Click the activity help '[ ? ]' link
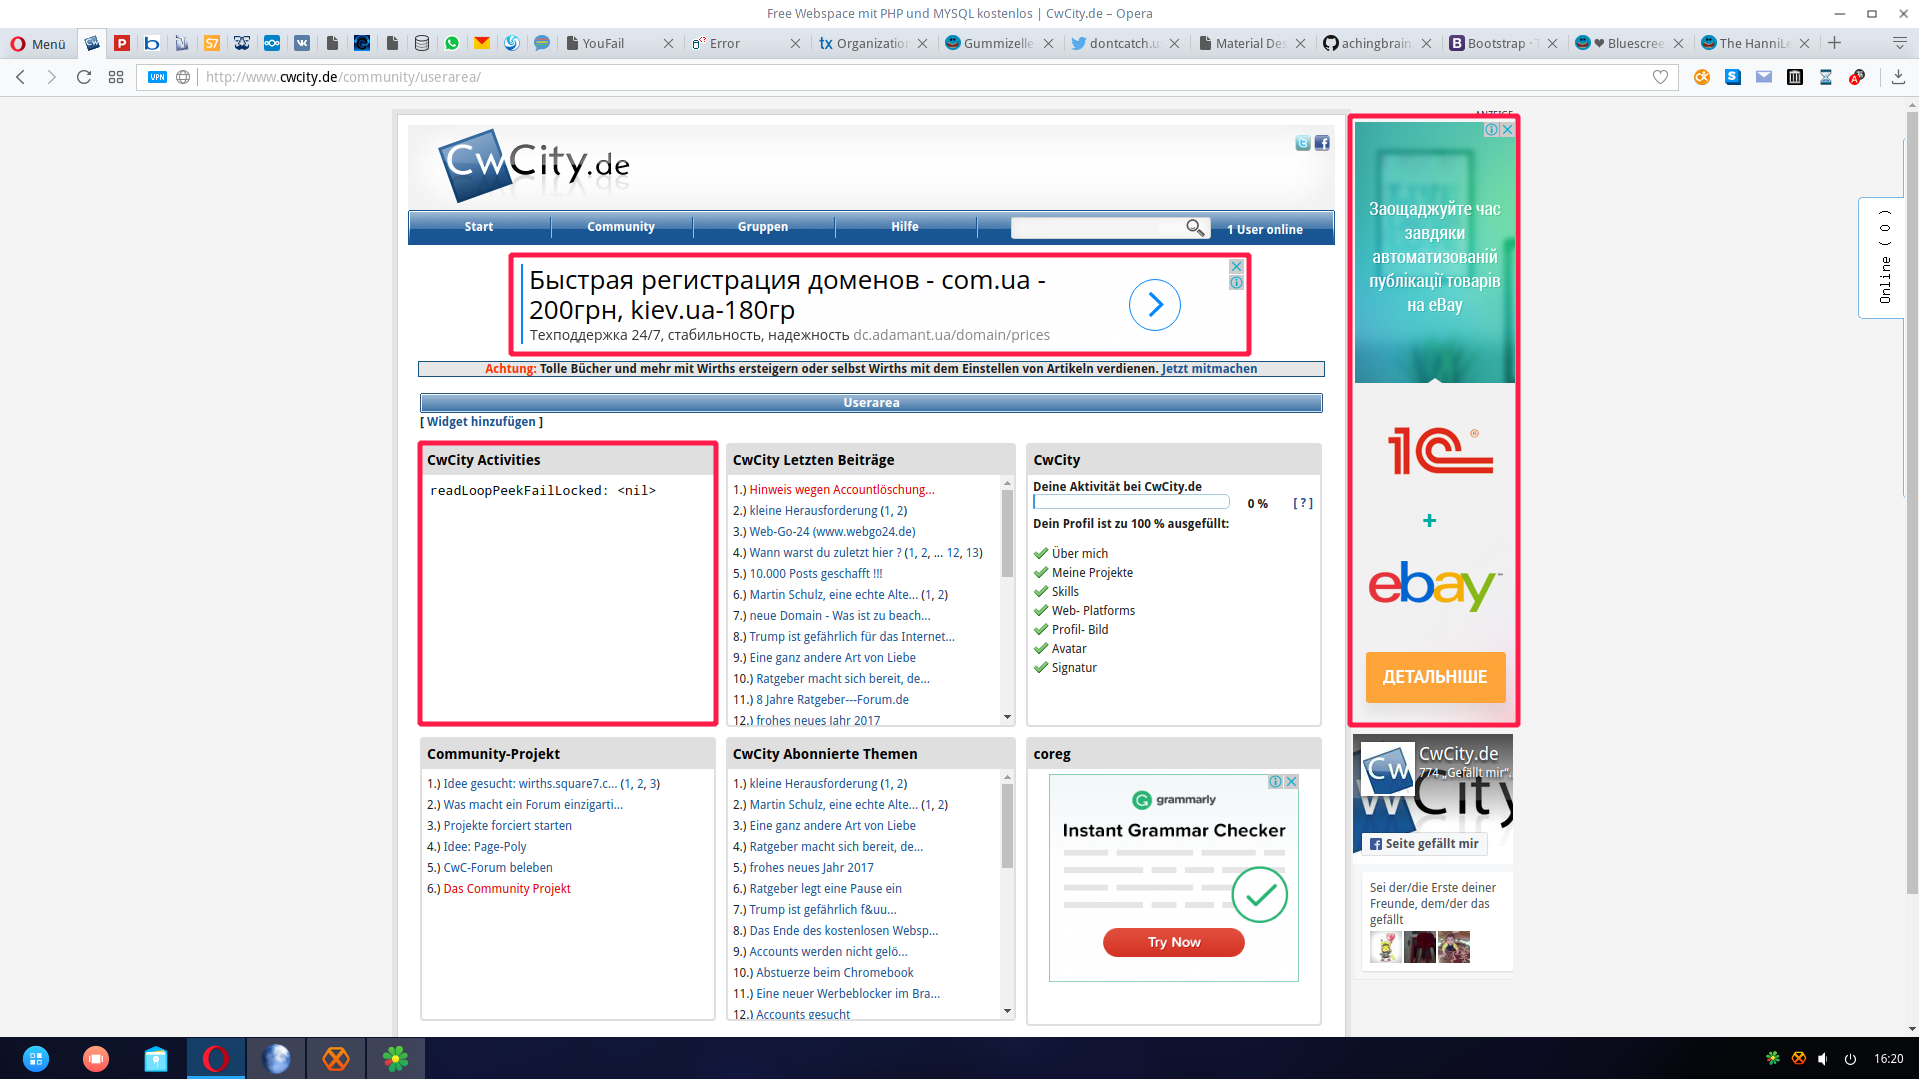 tap(1302, 503)
